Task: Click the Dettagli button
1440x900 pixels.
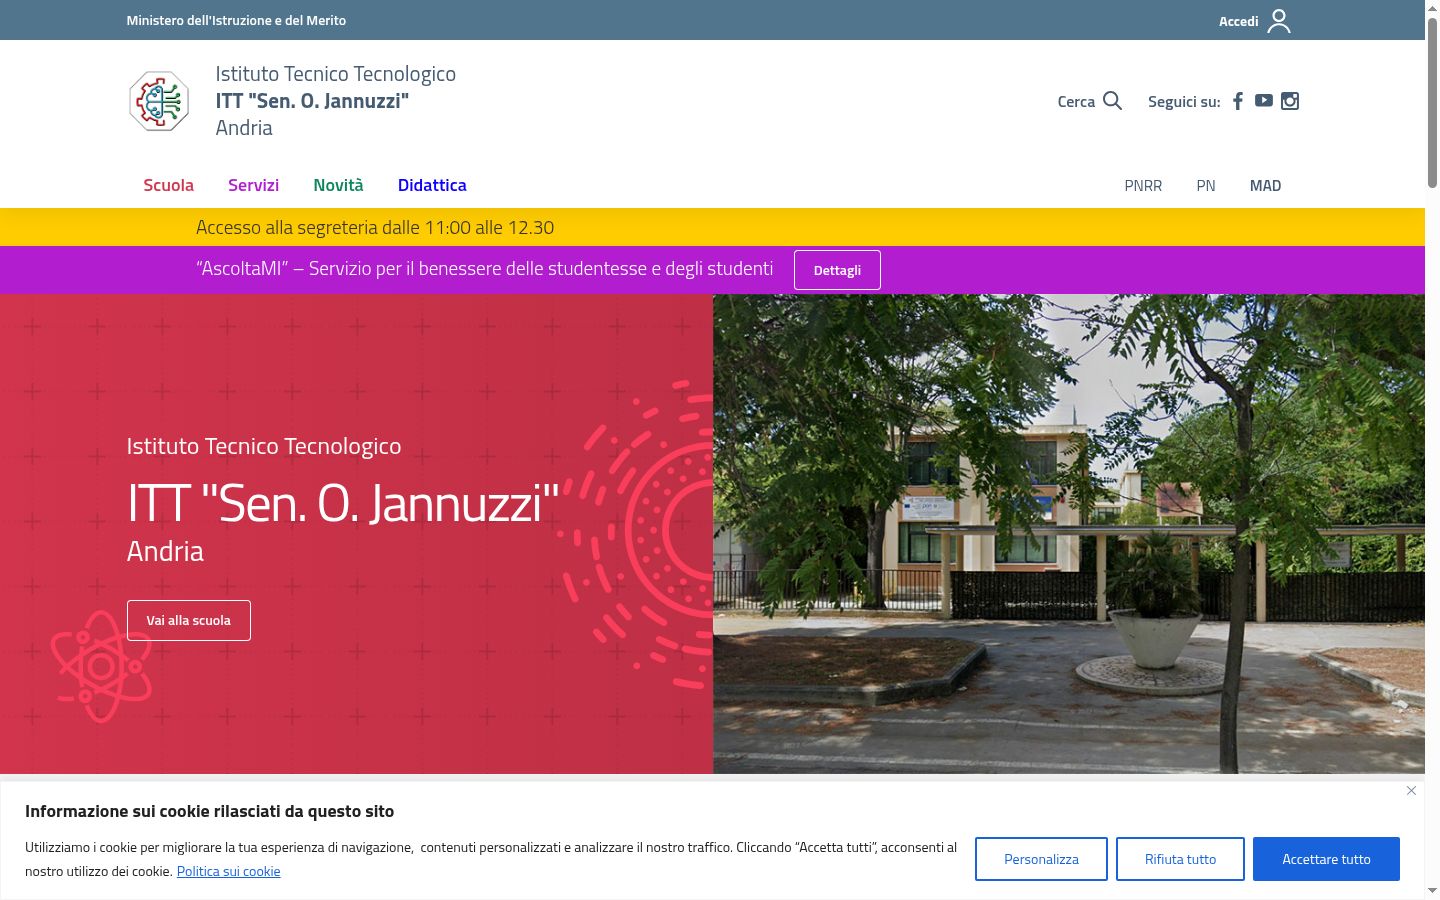Action: click(837, 270)
